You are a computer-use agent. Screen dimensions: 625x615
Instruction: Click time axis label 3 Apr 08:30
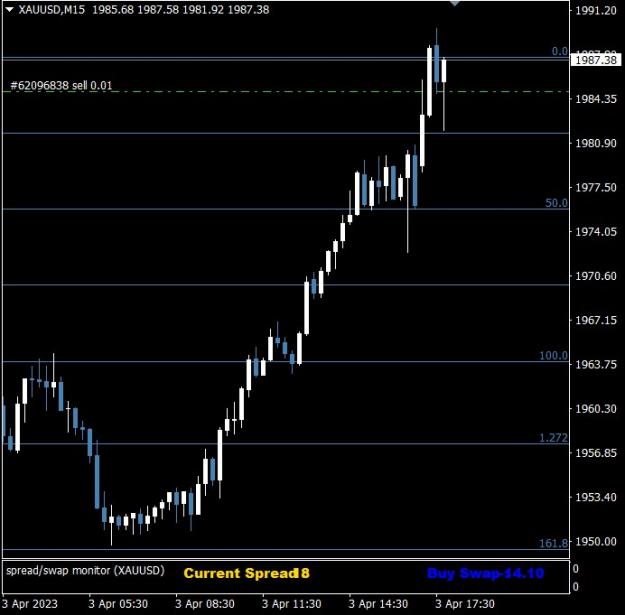[x=205, y=604]
